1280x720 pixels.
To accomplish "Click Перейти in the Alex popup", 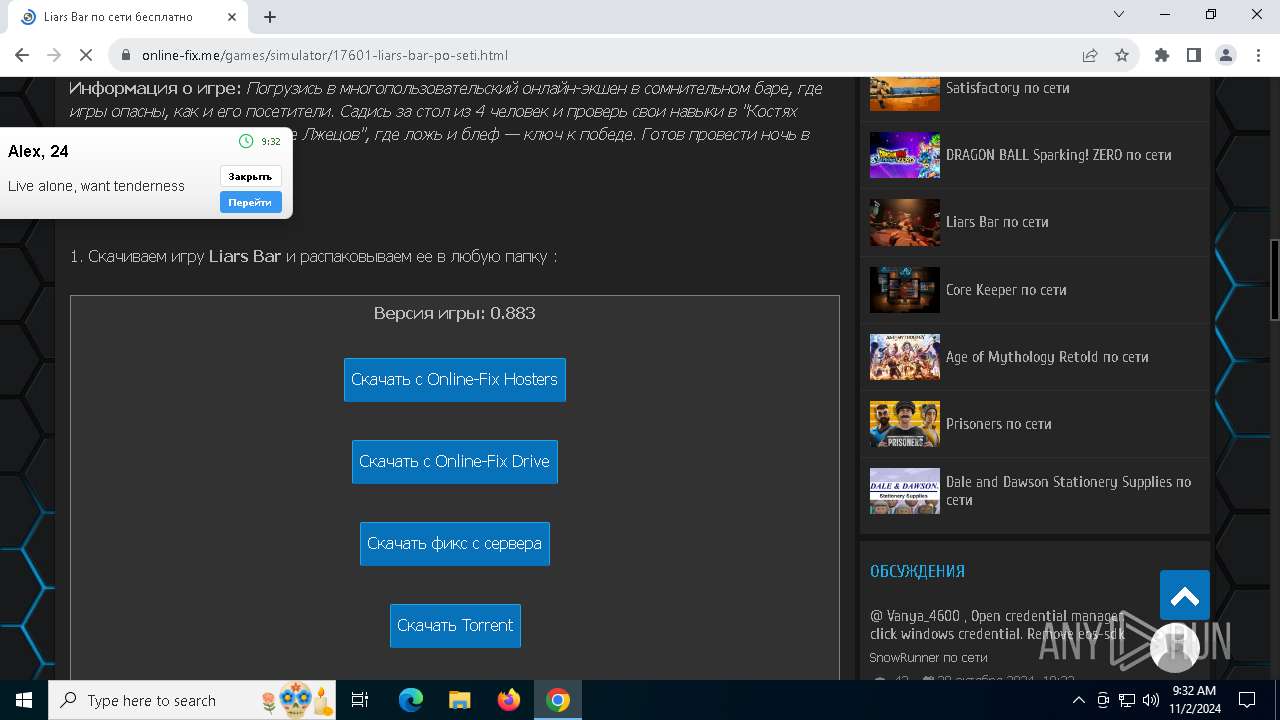I will point(250,202).
